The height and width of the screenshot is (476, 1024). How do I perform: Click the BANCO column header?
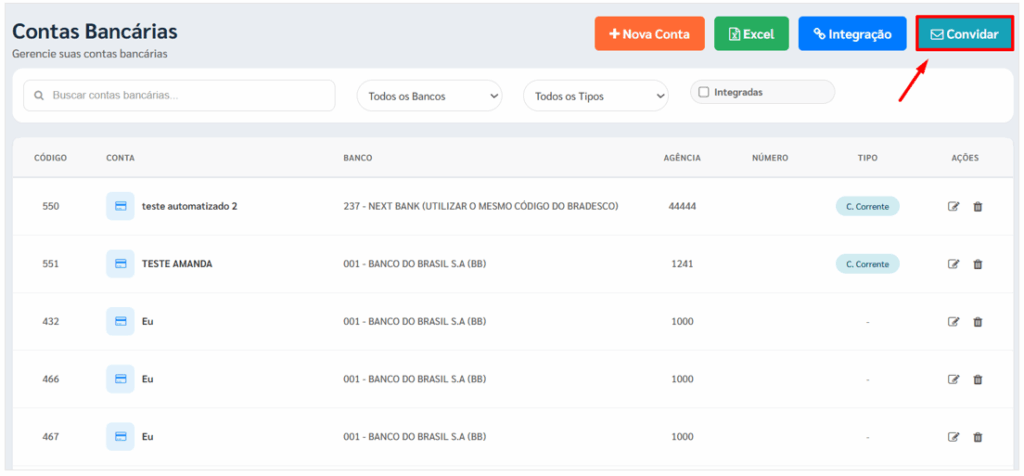pos(358,158)
